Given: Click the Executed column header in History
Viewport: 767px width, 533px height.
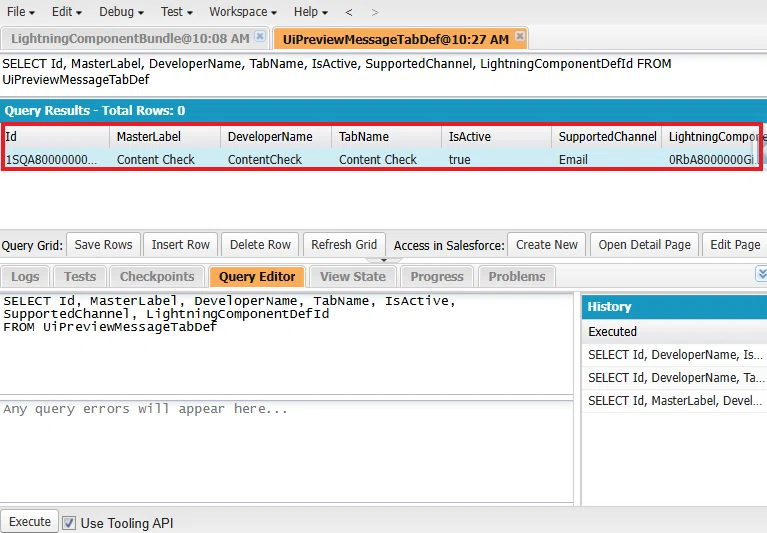Looking at the screenshot, I should [x=675, y=332].
